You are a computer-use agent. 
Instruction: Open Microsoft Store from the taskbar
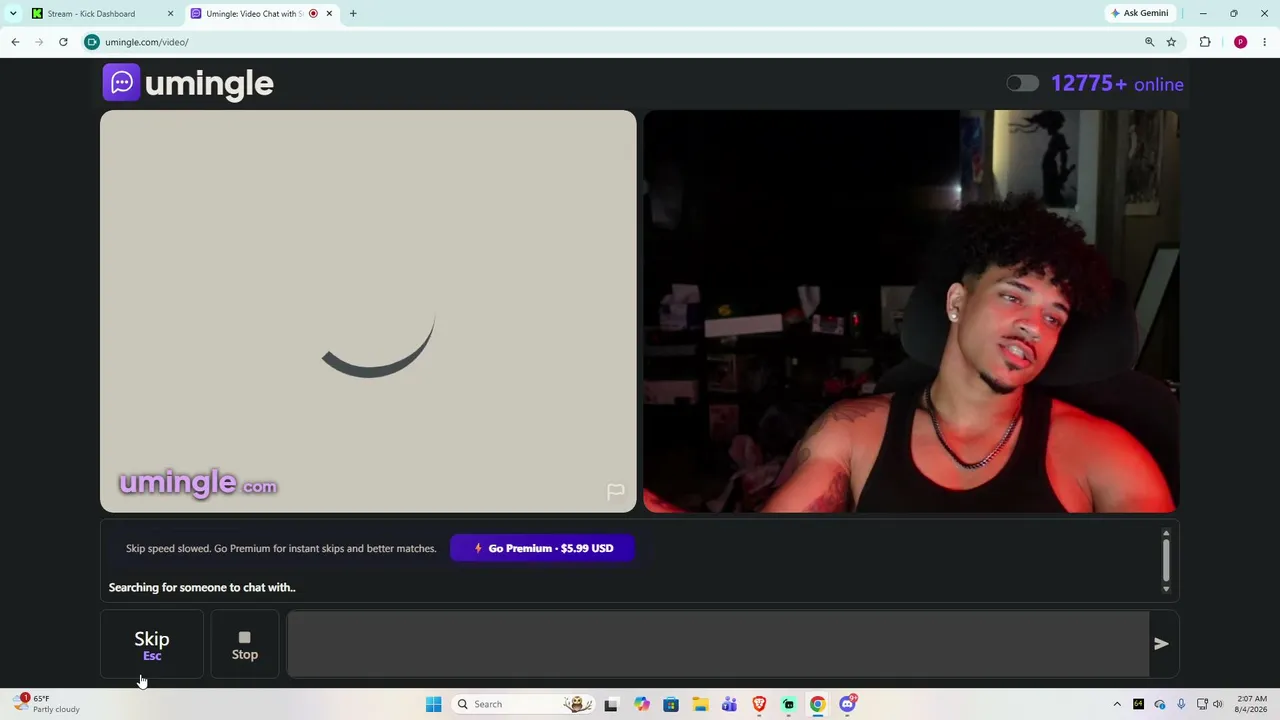pyautogui.click(x=670, y=704)
